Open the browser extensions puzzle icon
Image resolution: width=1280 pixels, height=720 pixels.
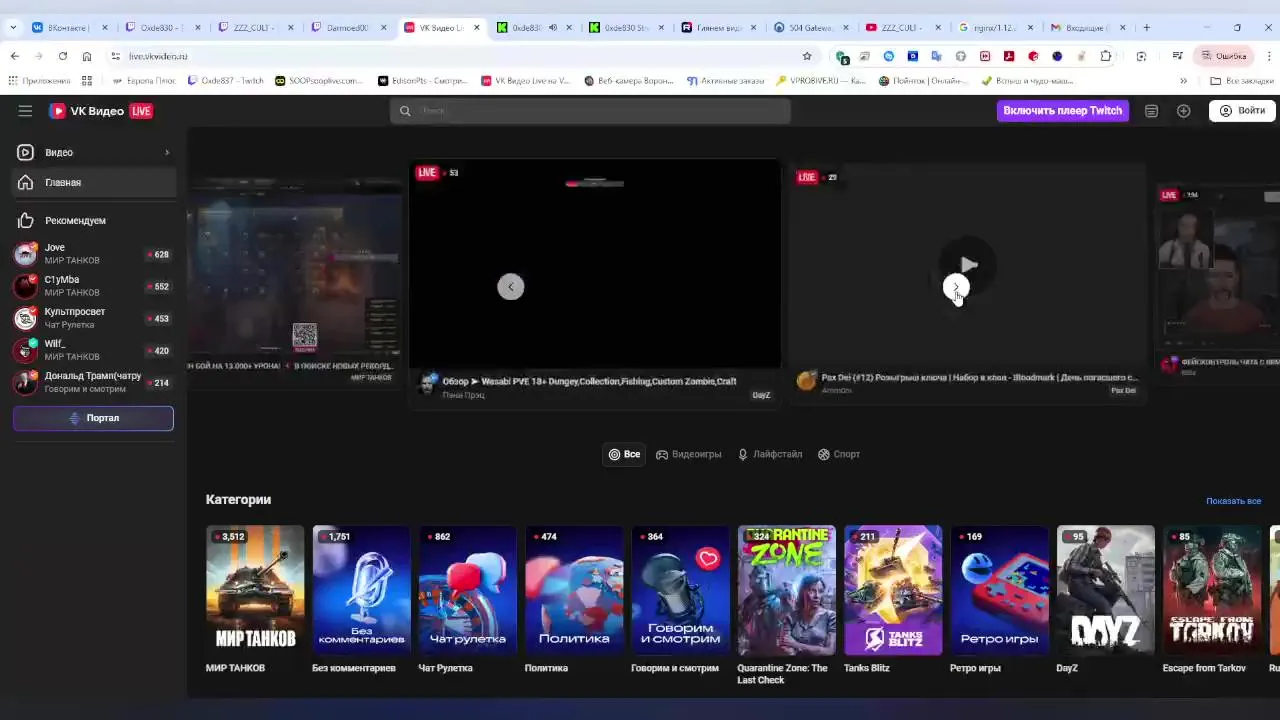(1105, 56)
